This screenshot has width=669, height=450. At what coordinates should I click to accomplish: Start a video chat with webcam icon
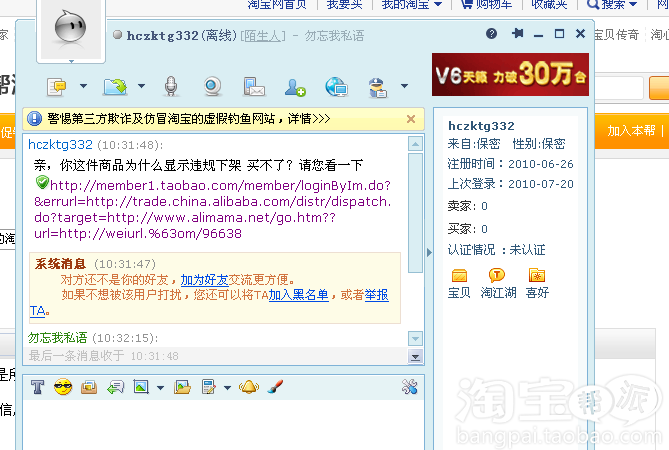(212, 86)
